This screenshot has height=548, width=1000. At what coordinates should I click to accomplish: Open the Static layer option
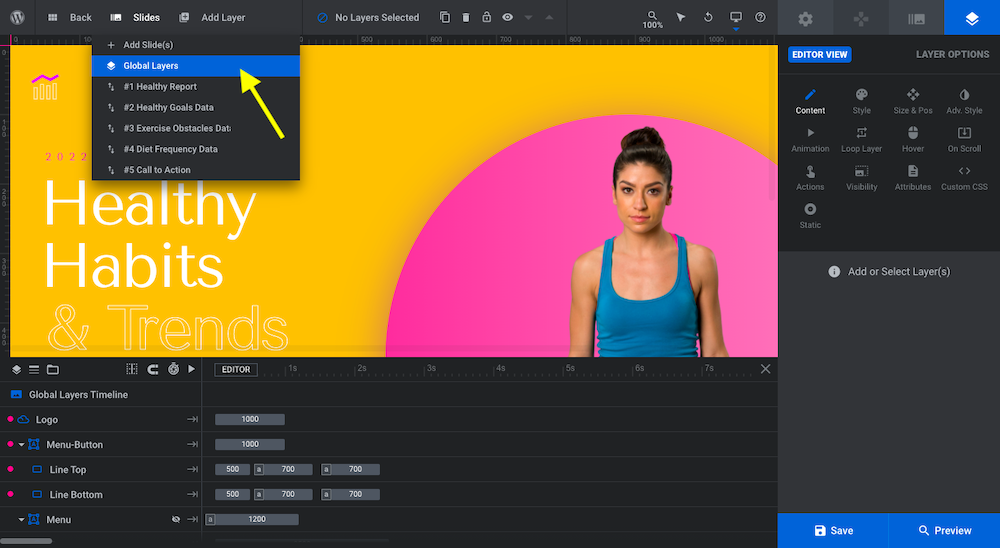pos(810,216)
